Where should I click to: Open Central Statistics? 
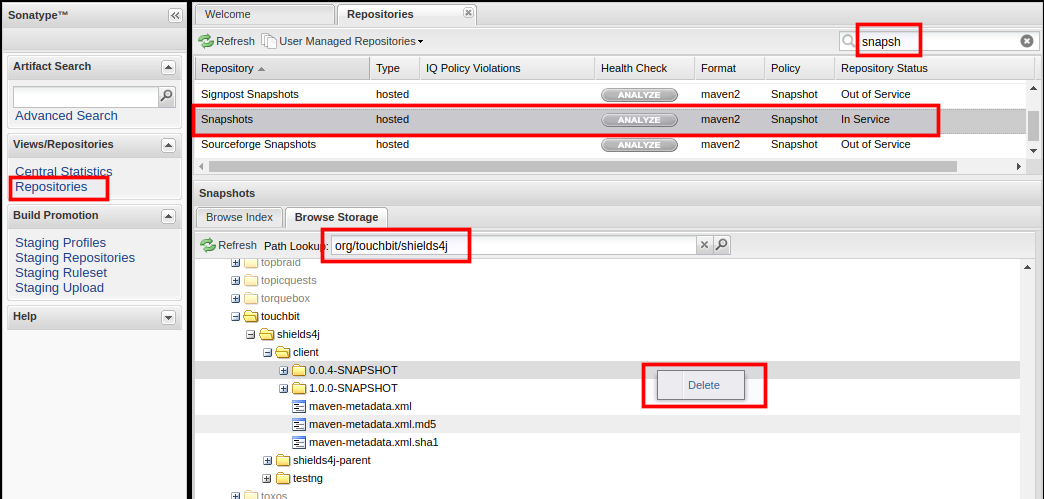[64, 172]
